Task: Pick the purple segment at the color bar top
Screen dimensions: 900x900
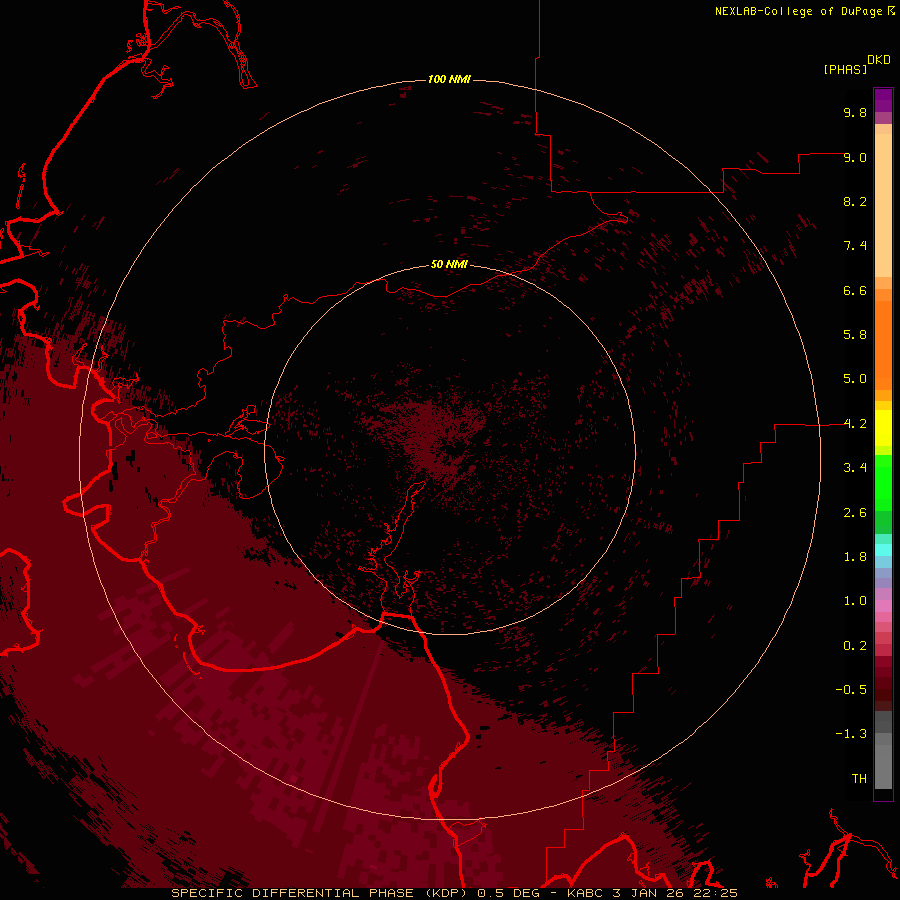Action: [x=883, y=100]
